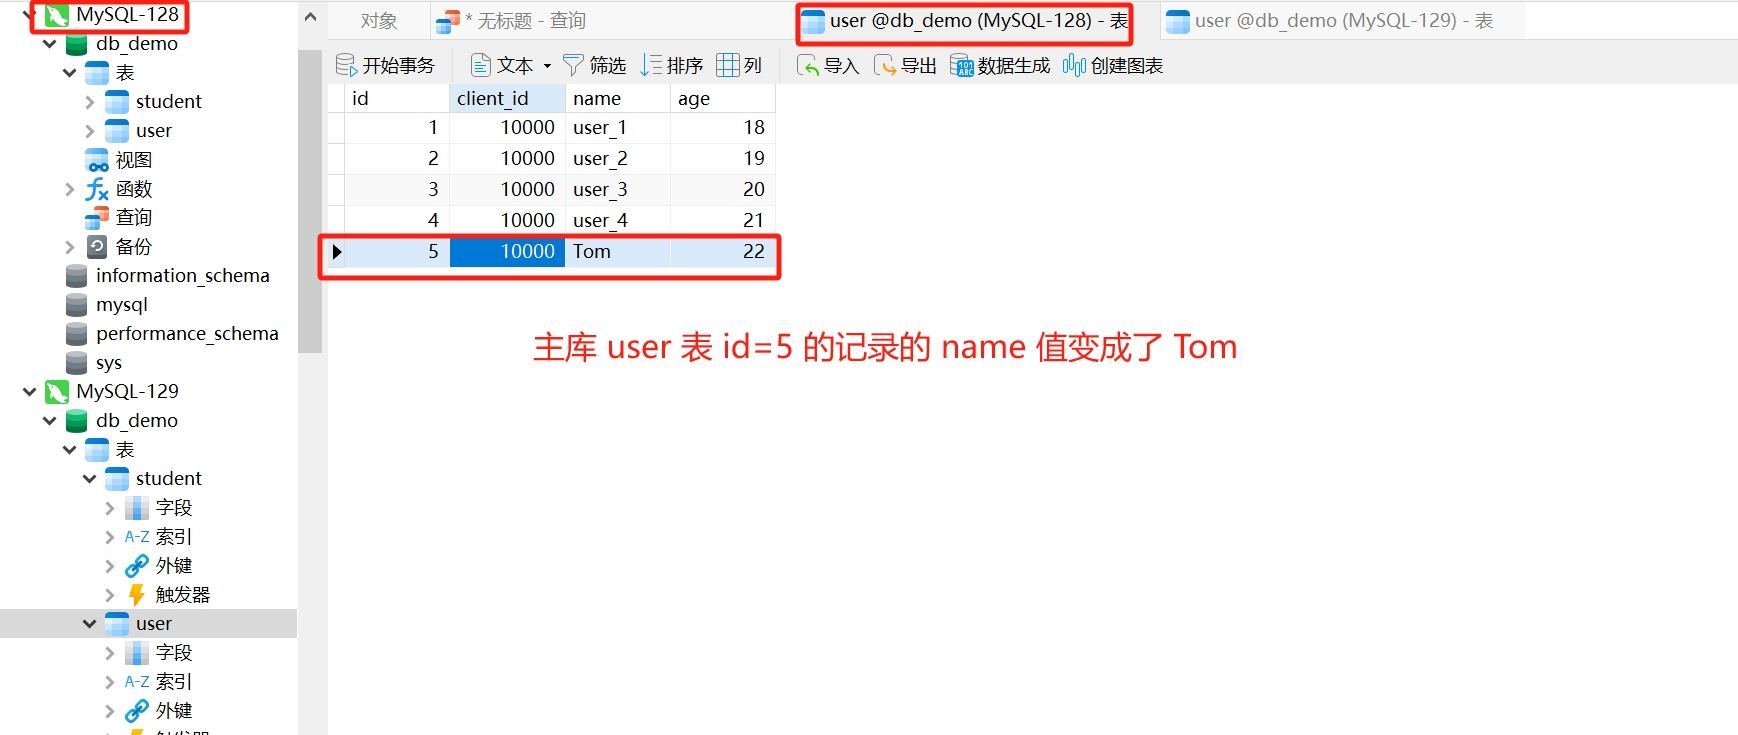Click the Filter (筛选) funnel icon
Viewport: 1738px width, 735px height.
(573, 65)
